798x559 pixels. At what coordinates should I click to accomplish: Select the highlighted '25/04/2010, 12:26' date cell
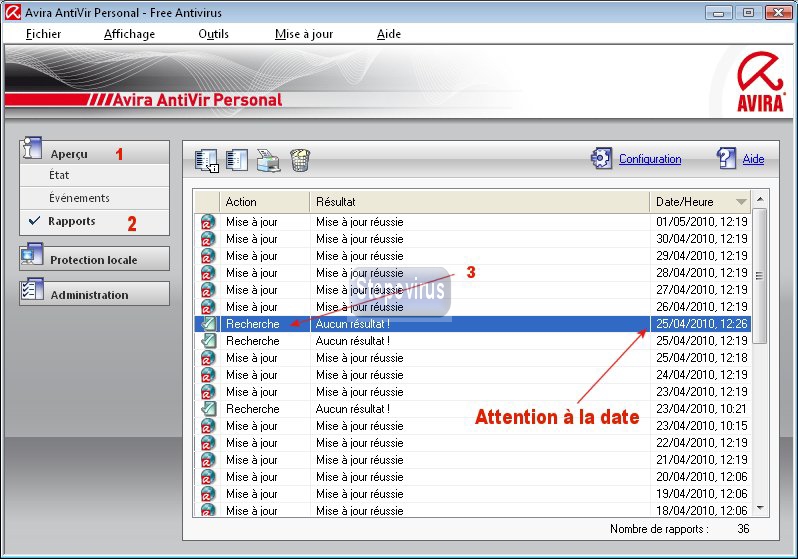click(x=701, y=324)
